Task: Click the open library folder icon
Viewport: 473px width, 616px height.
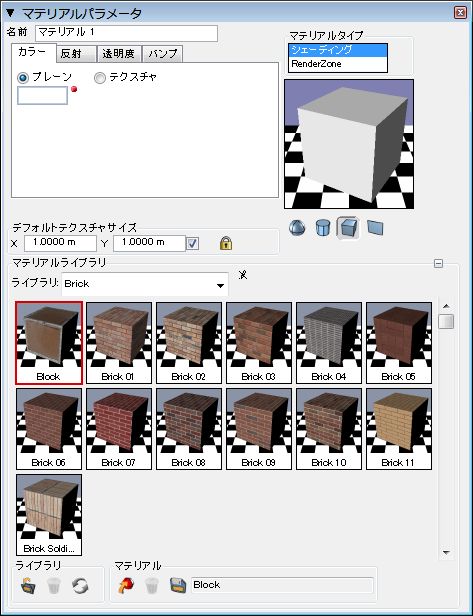Action: 29,586
